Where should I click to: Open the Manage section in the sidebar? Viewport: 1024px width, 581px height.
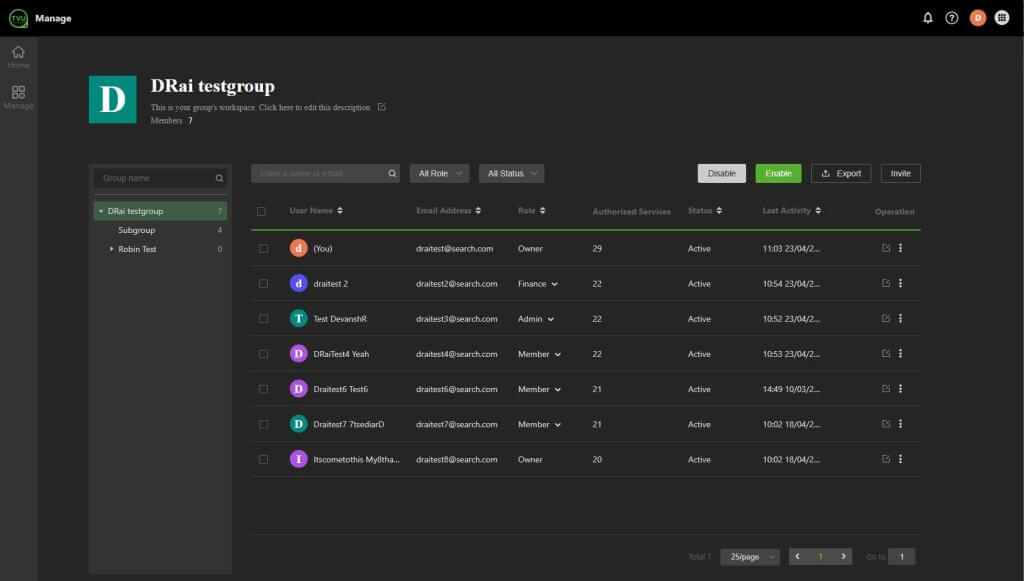tap(18, 97)
